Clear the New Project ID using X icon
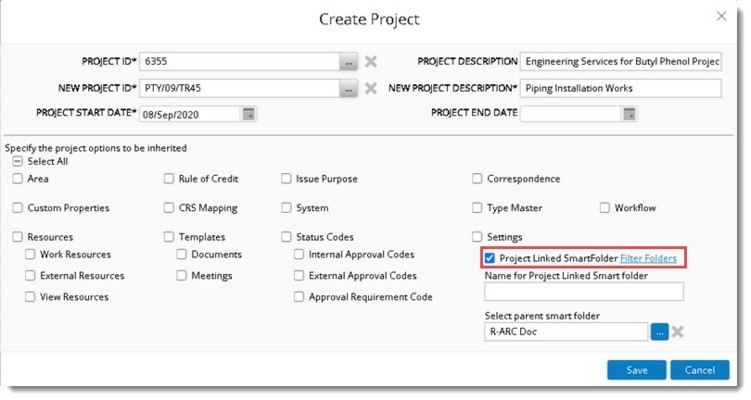751x400 pixels. tap(371, 88)
